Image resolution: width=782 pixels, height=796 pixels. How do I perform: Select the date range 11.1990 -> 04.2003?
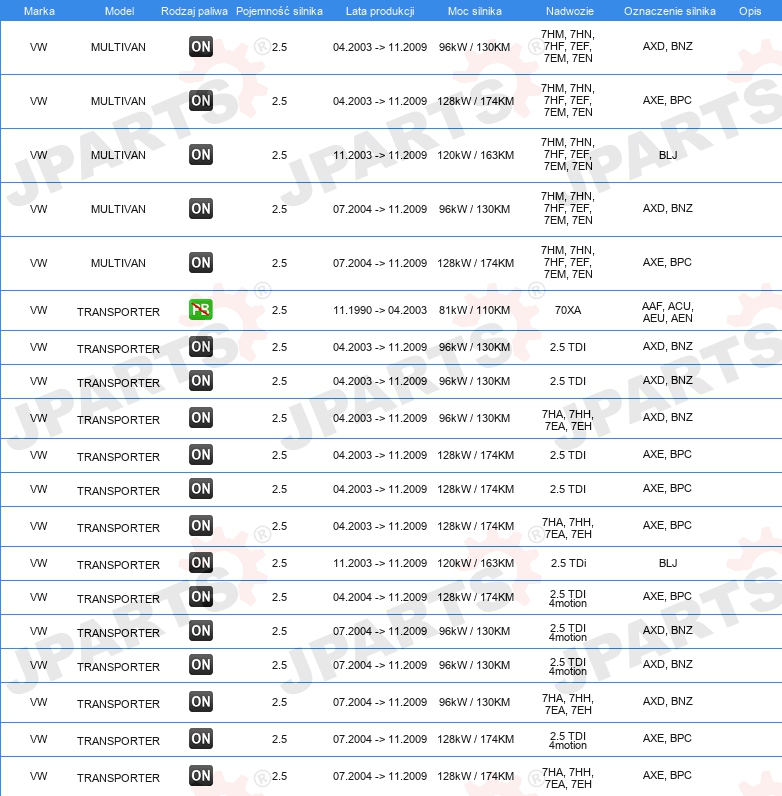[x=380, y=310]
